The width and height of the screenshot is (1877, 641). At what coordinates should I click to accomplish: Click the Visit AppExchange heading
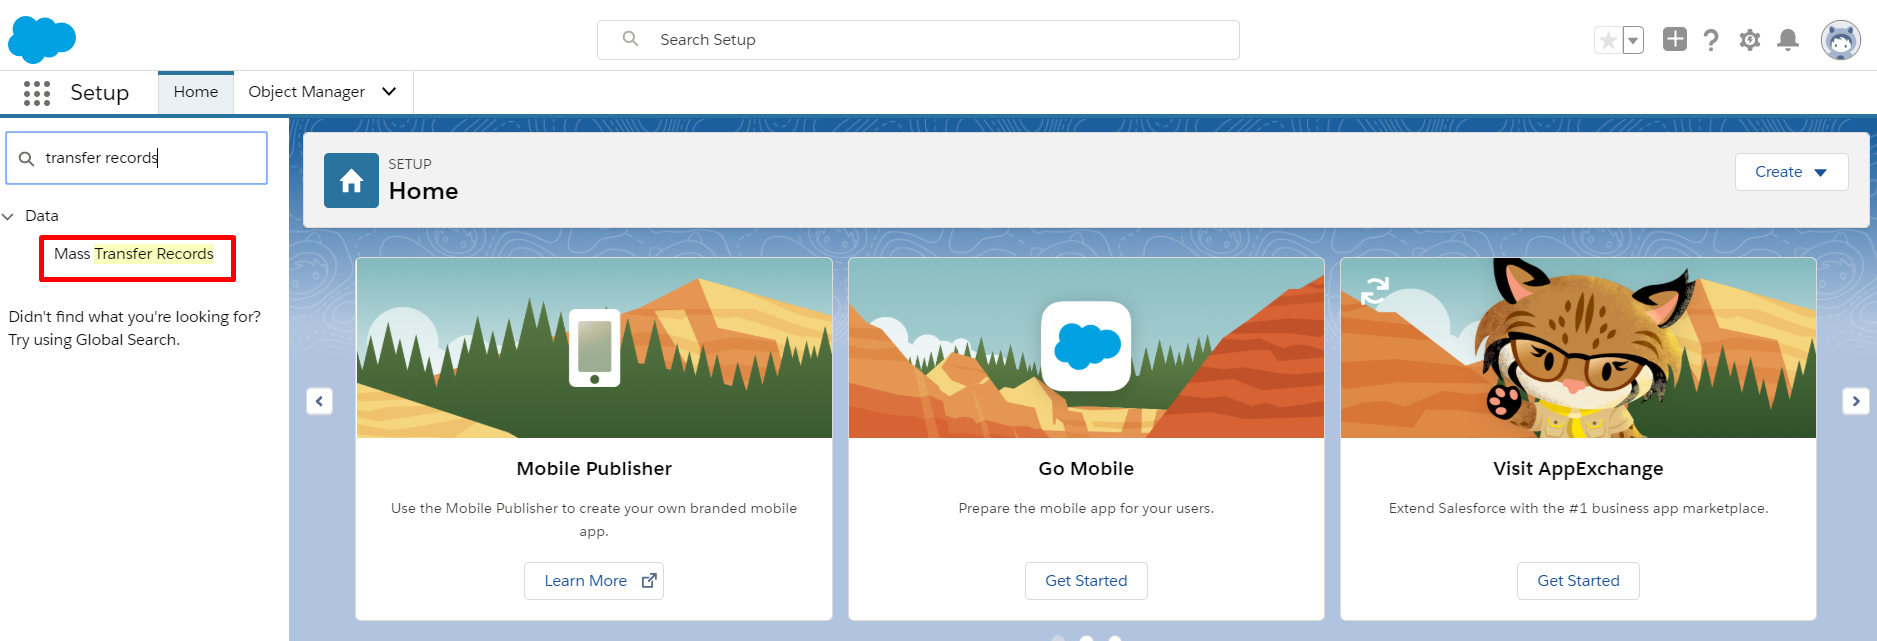[1578, 469]
